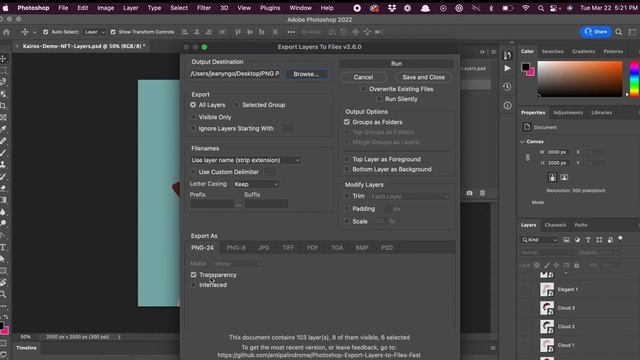The height and width of the screenshot is (360, 640).
Task: Select the Lasso tool
Action: pyautogui.click(x=3, y=82)
